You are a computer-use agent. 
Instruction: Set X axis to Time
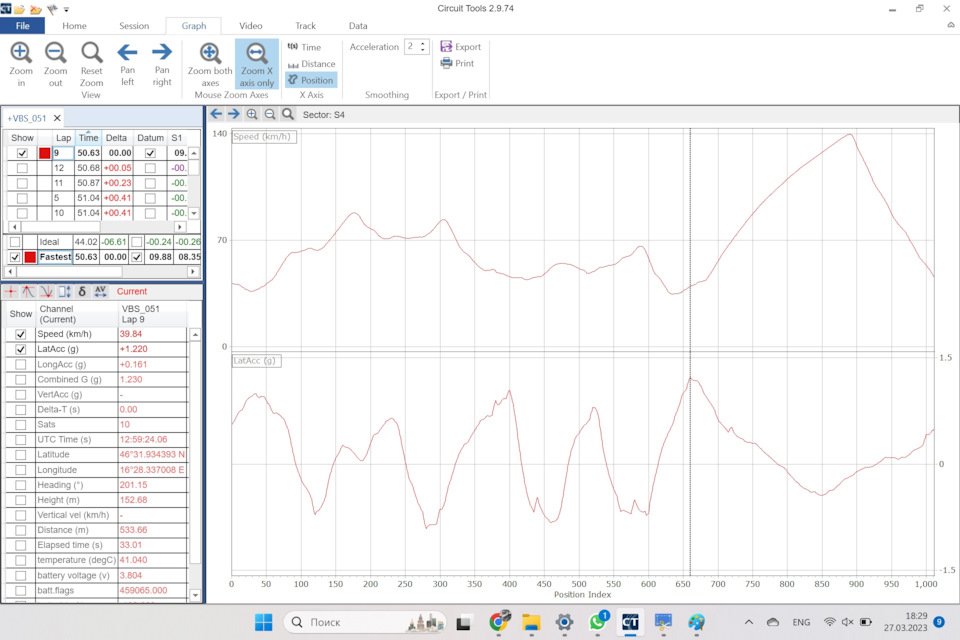(304, 47)
